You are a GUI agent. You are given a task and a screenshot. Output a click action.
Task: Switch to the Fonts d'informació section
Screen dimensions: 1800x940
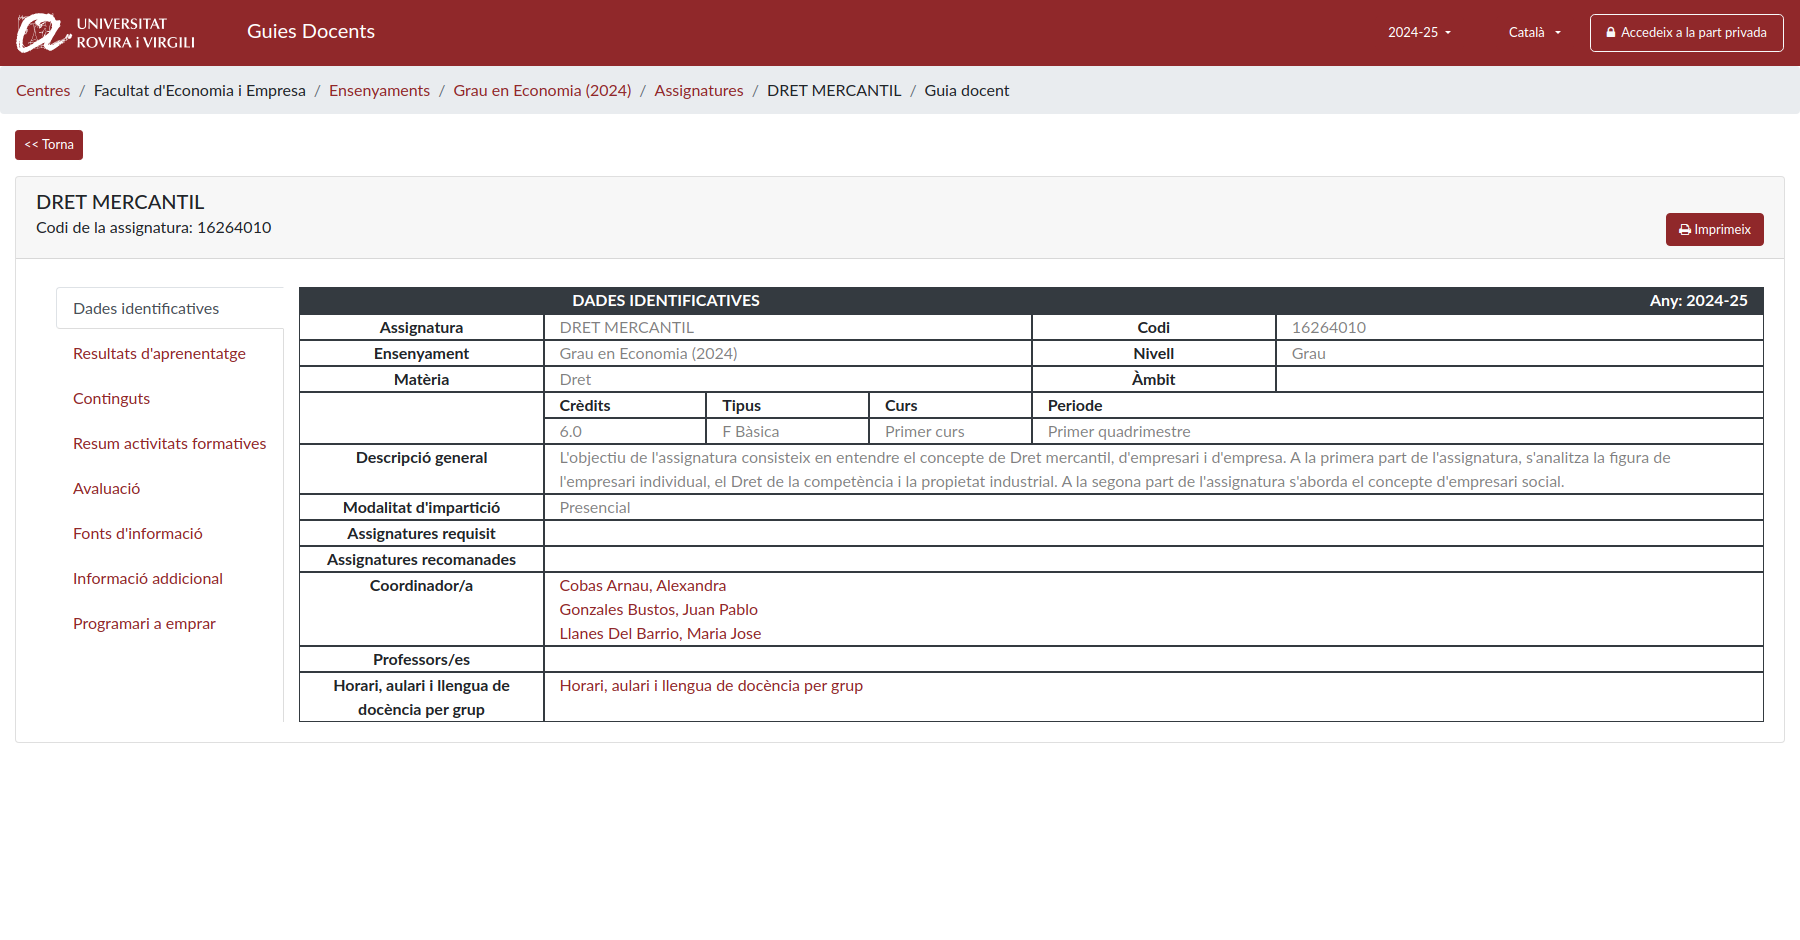pyautogui.click(x=137, y=533)
